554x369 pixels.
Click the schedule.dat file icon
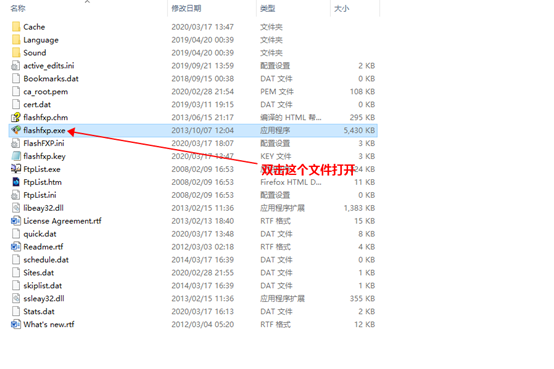[x=16, y=259]
